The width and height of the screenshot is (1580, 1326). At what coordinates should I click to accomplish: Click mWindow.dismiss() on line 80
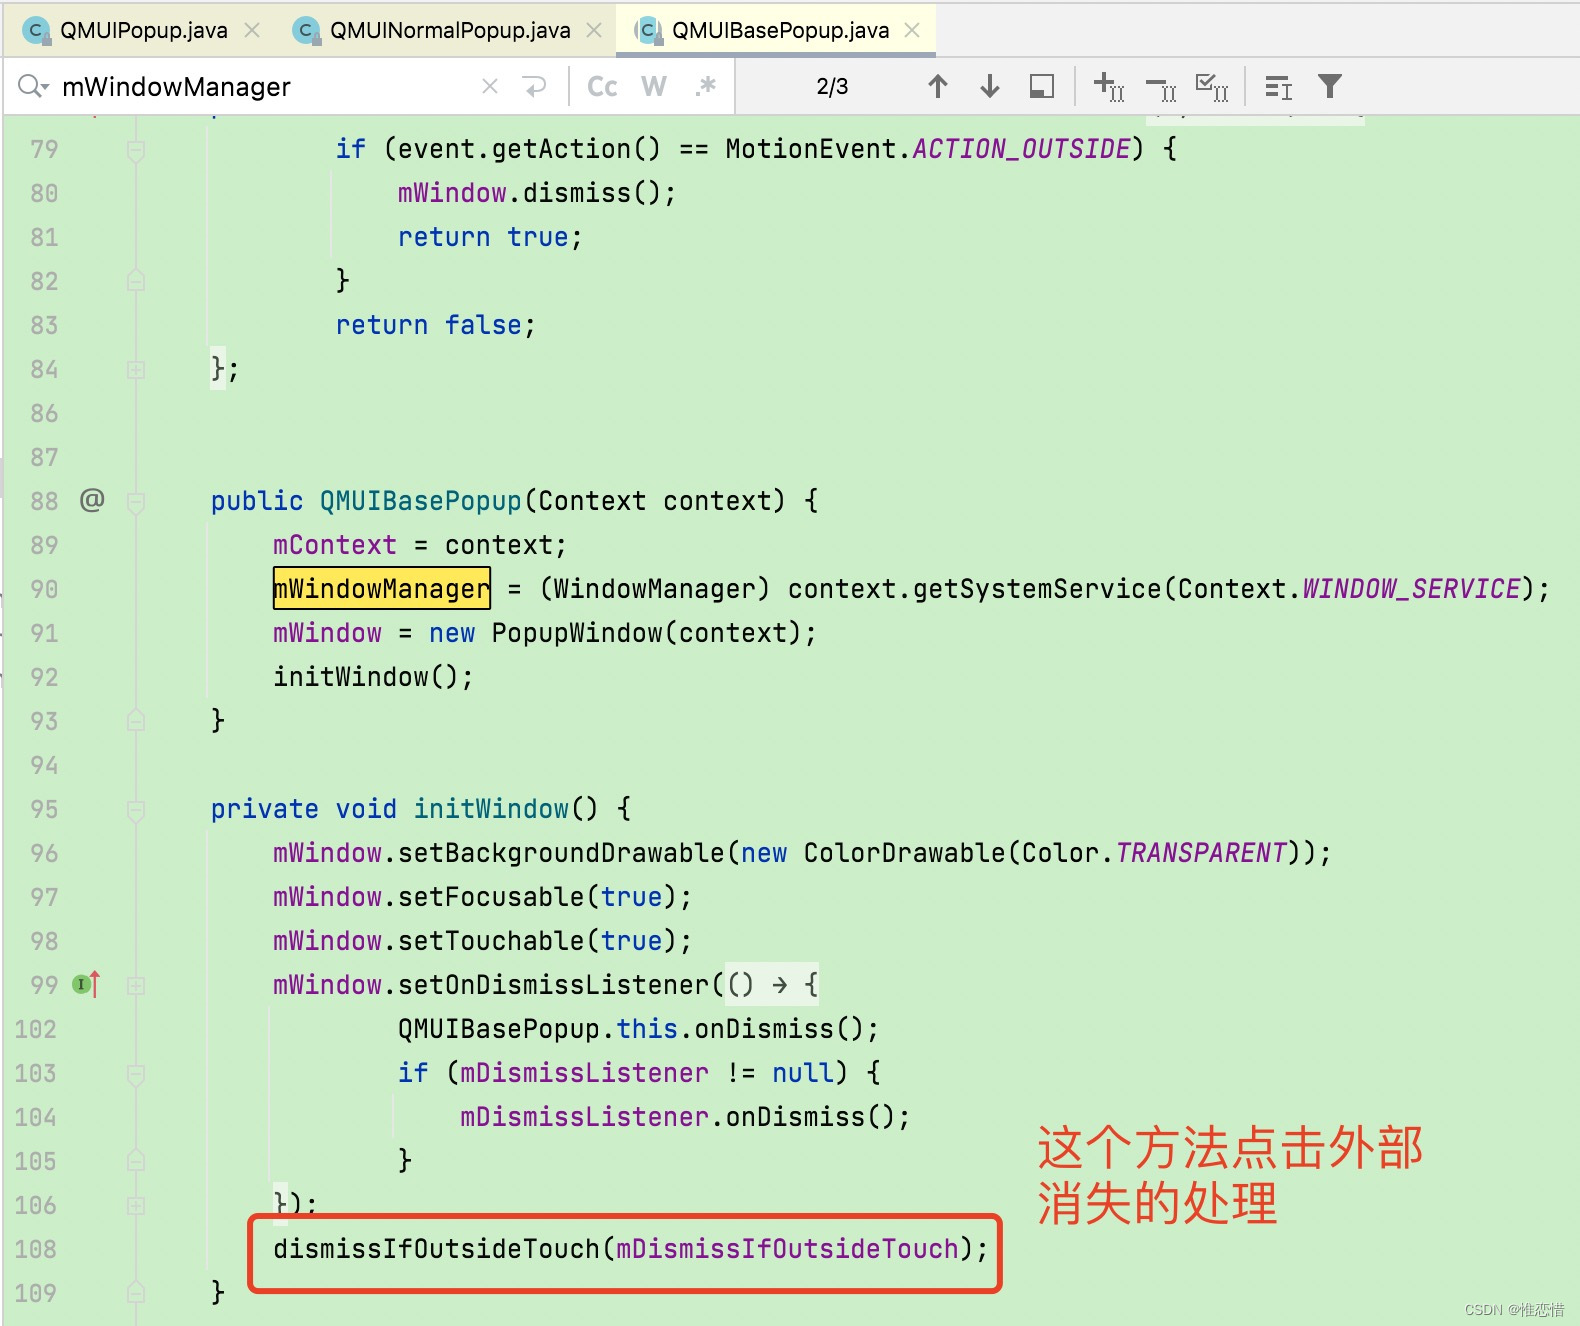pyautogui.click(x=530, y=193)
